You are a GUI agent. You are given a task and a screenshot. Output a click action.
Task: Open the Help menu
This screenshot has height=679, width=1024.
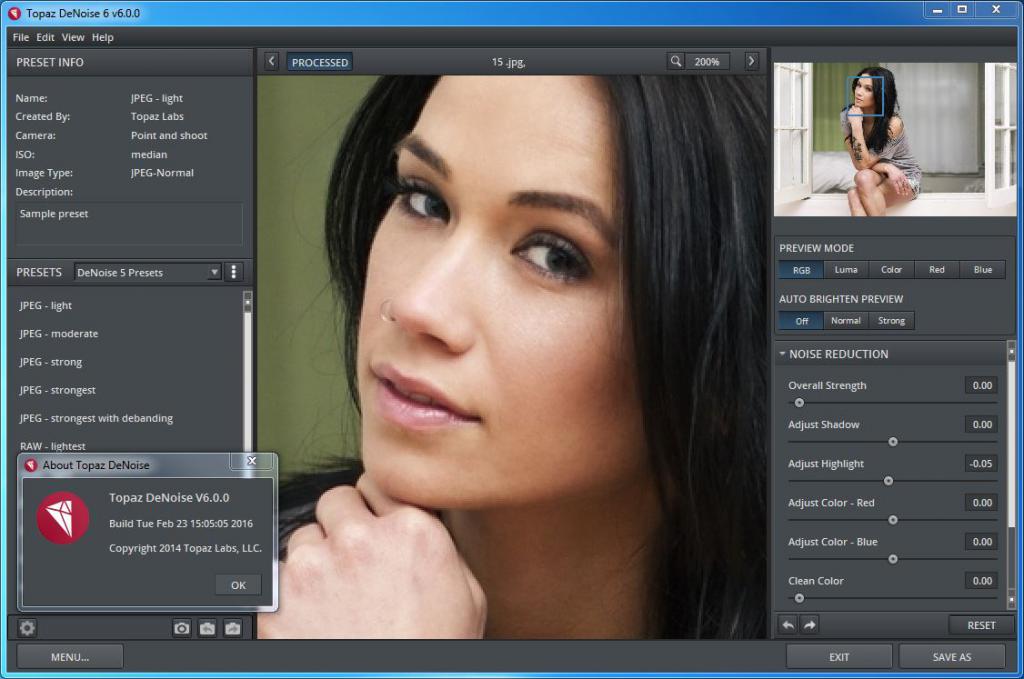(x=103, y=37)
